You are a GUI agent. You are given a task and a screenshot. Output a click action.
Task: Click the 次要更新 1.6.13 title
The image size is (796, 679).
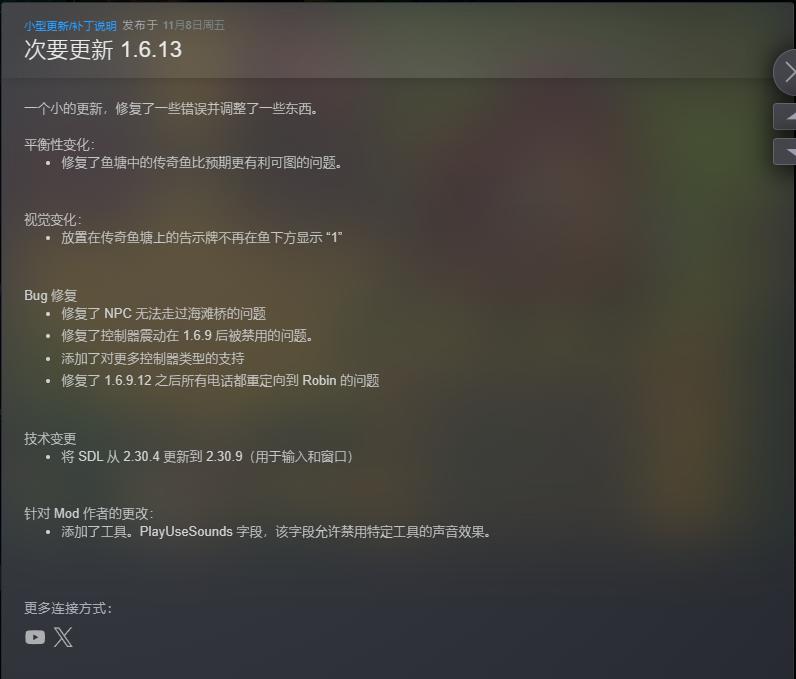[103, 50]
